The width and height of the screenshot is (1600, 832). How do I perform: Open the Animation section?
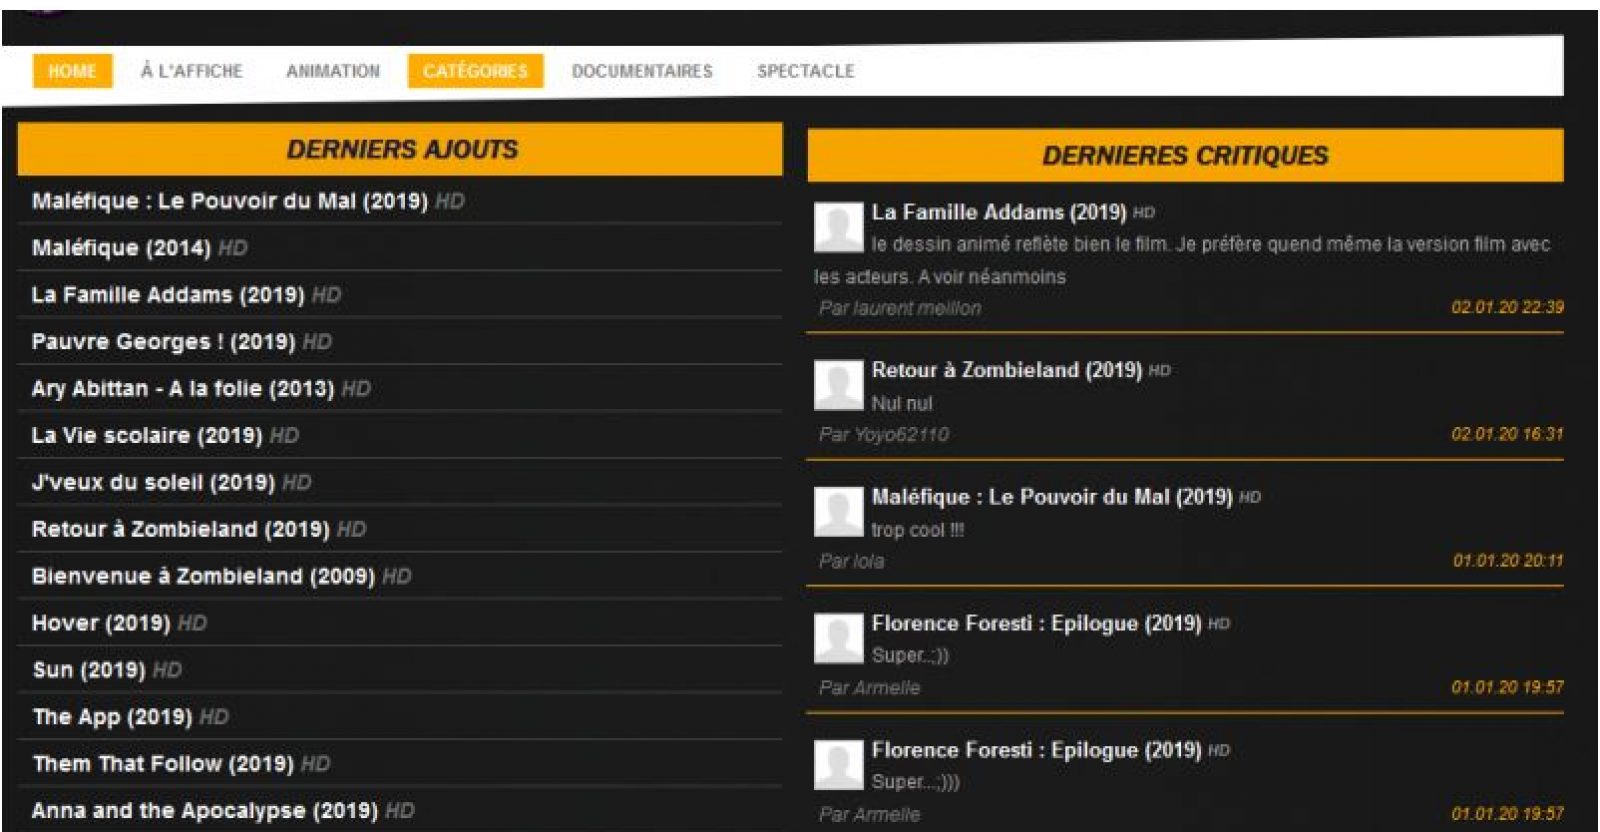pyautogui.click(x=333, y=71)
